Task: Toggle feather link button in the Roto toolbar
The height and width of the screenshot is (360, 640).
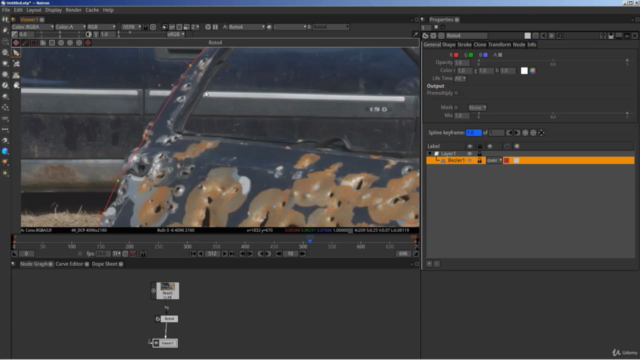Action: (25, 42)
